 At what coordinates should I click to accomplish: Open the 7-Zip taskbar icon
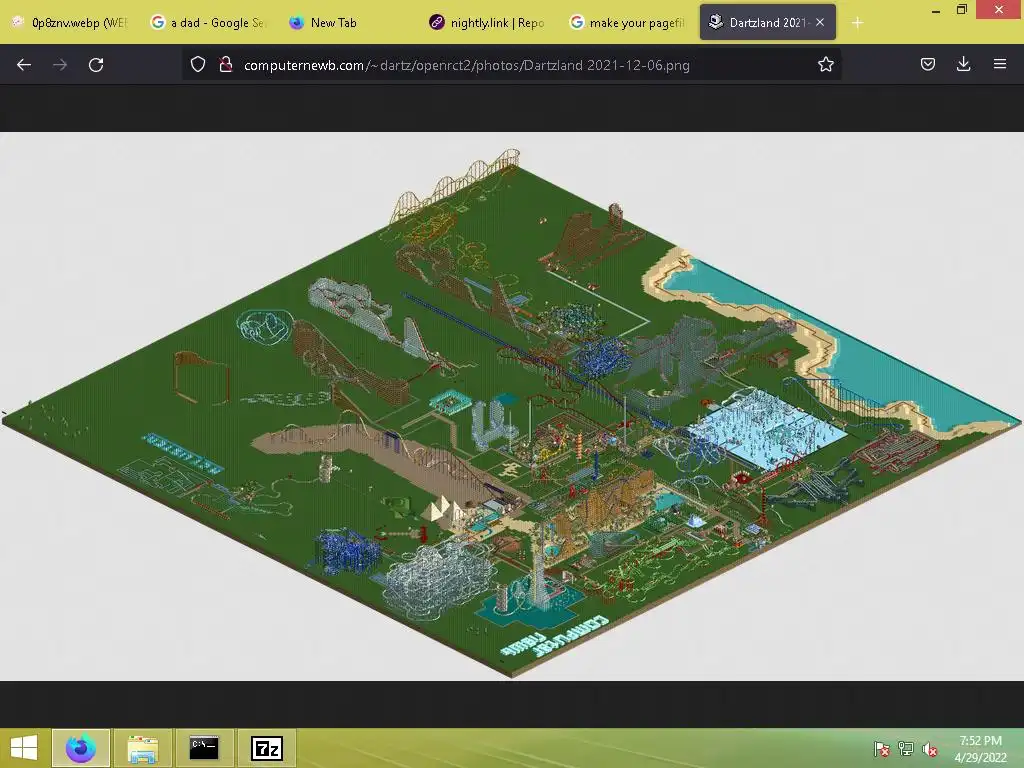coord(266,748)
